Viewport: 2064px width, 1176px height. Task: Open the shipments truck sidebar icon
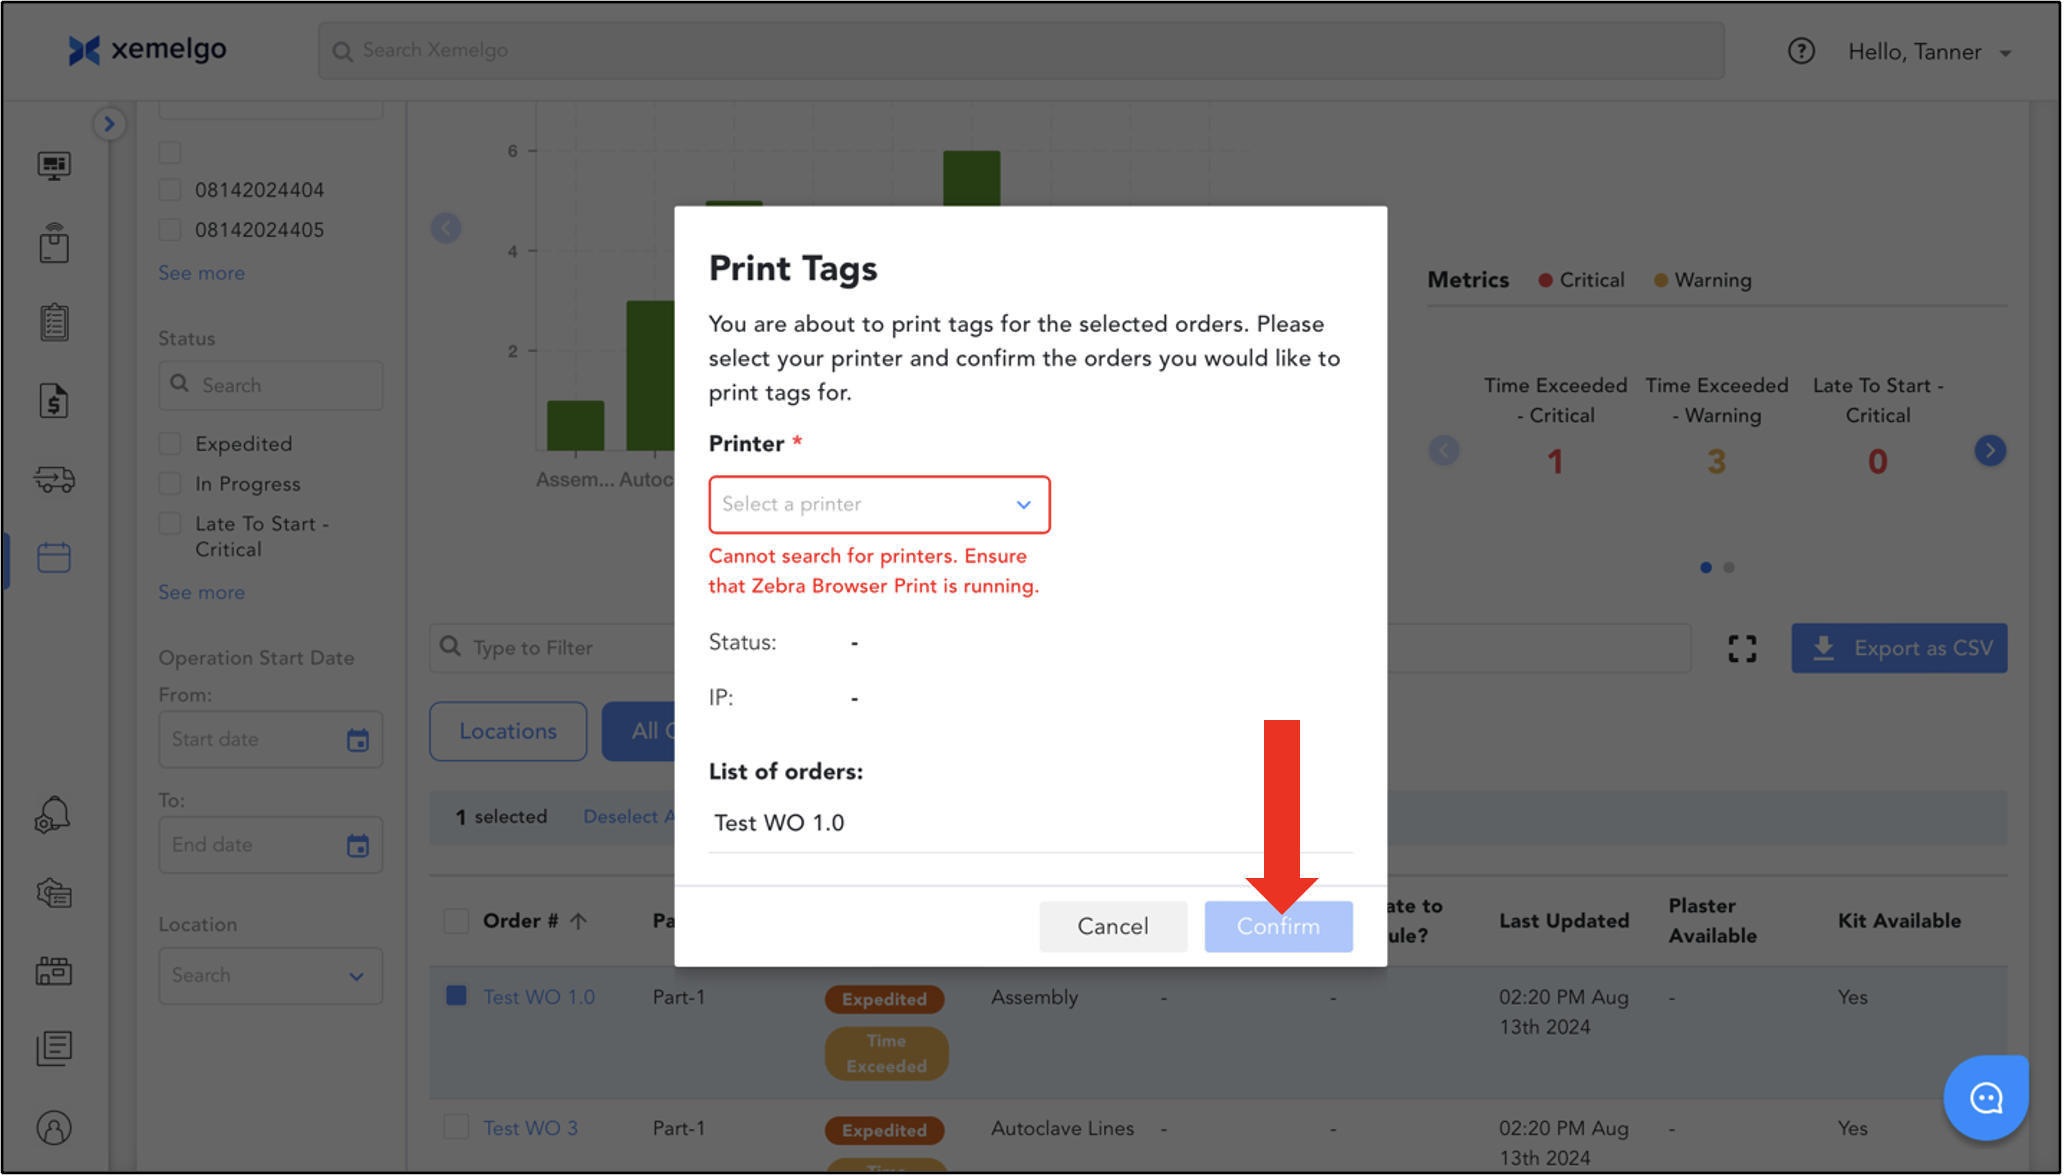point(54,480)
